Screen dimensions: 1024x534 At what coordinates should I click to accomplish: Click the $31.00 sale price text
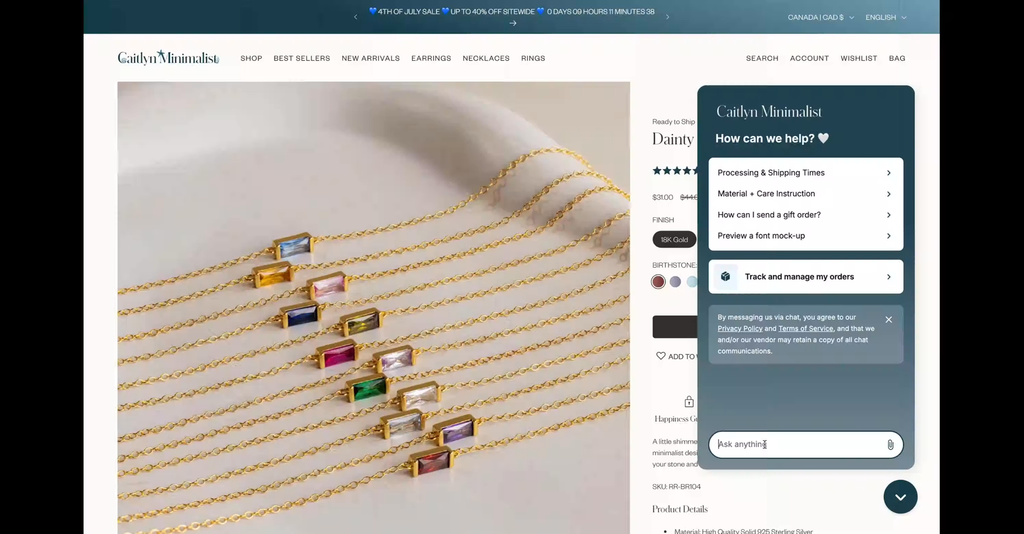point(662,197)
